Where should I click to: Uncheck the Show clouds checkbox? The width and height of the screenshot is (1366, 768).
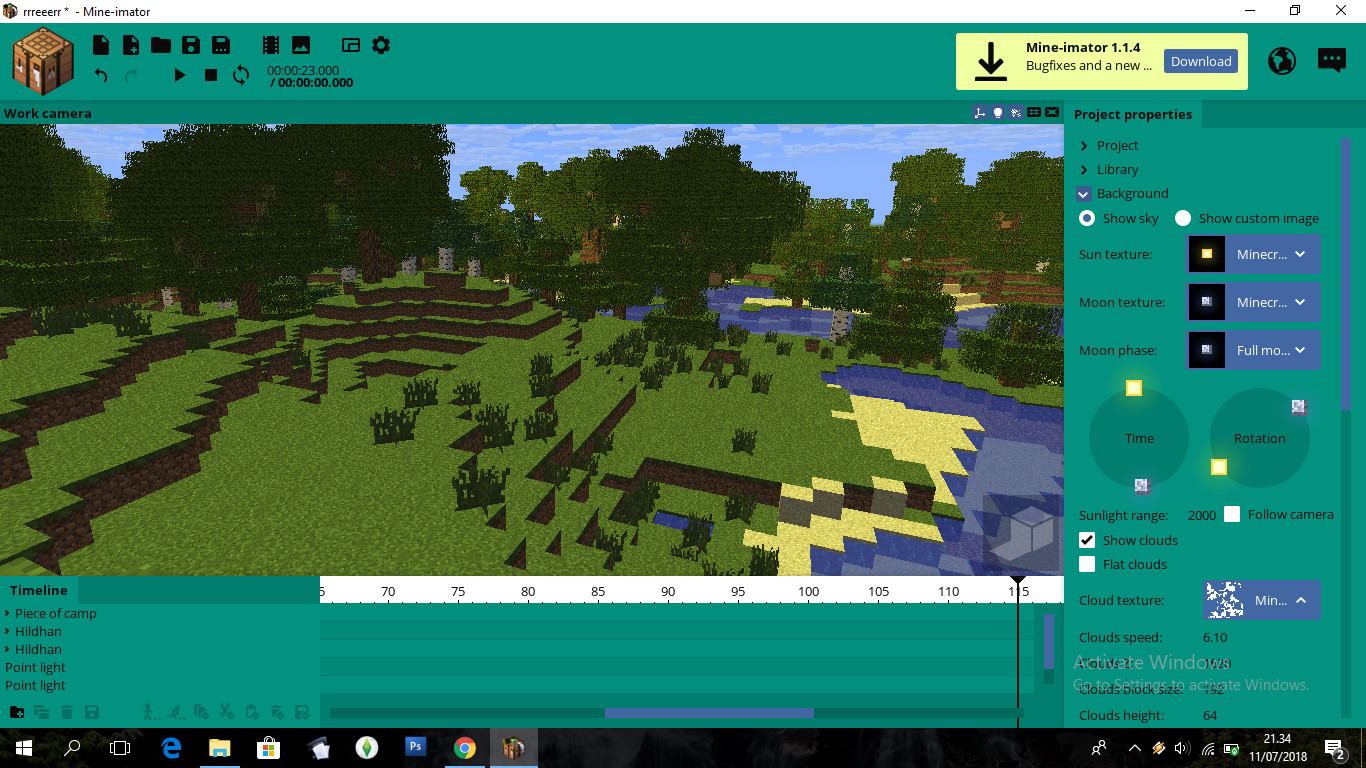pos(1087,539)
